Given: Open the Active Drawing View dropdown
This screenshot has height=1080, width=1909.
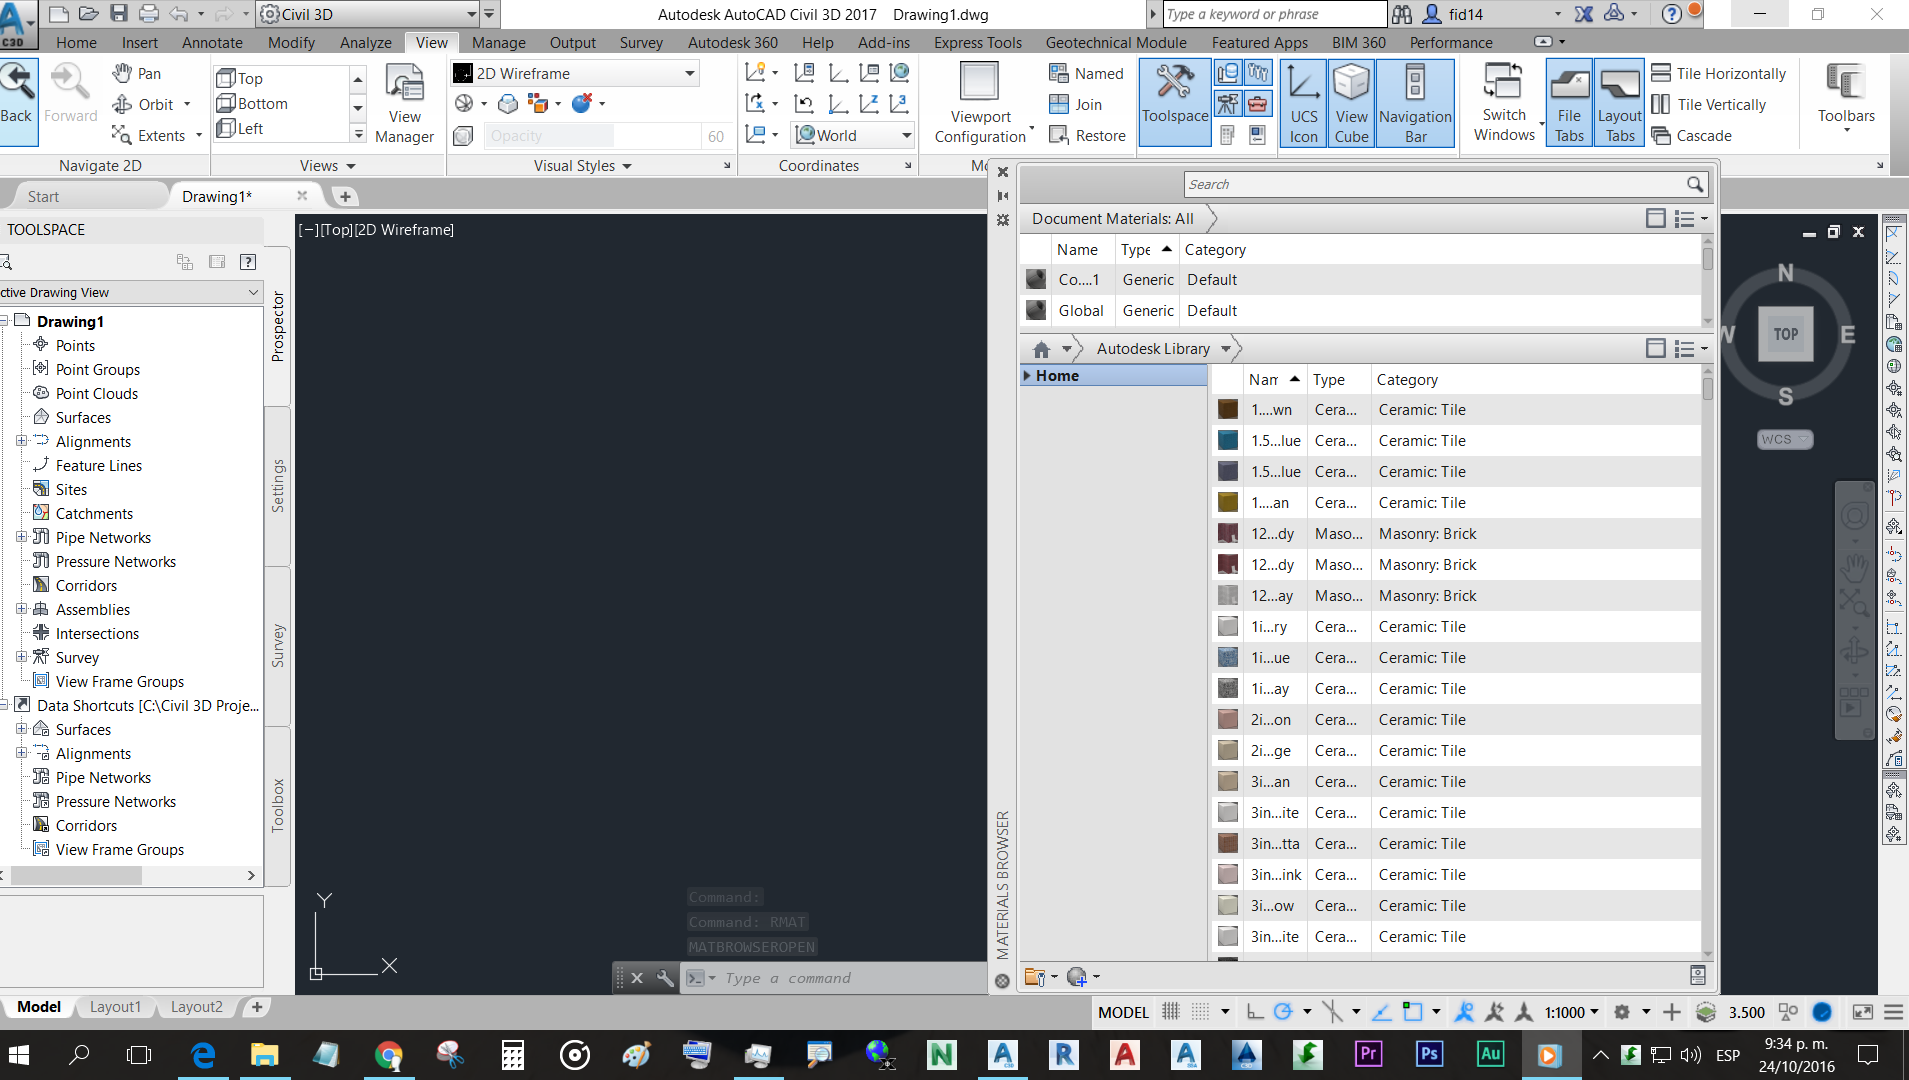Looking at the screenshot, I should (130, 292).
